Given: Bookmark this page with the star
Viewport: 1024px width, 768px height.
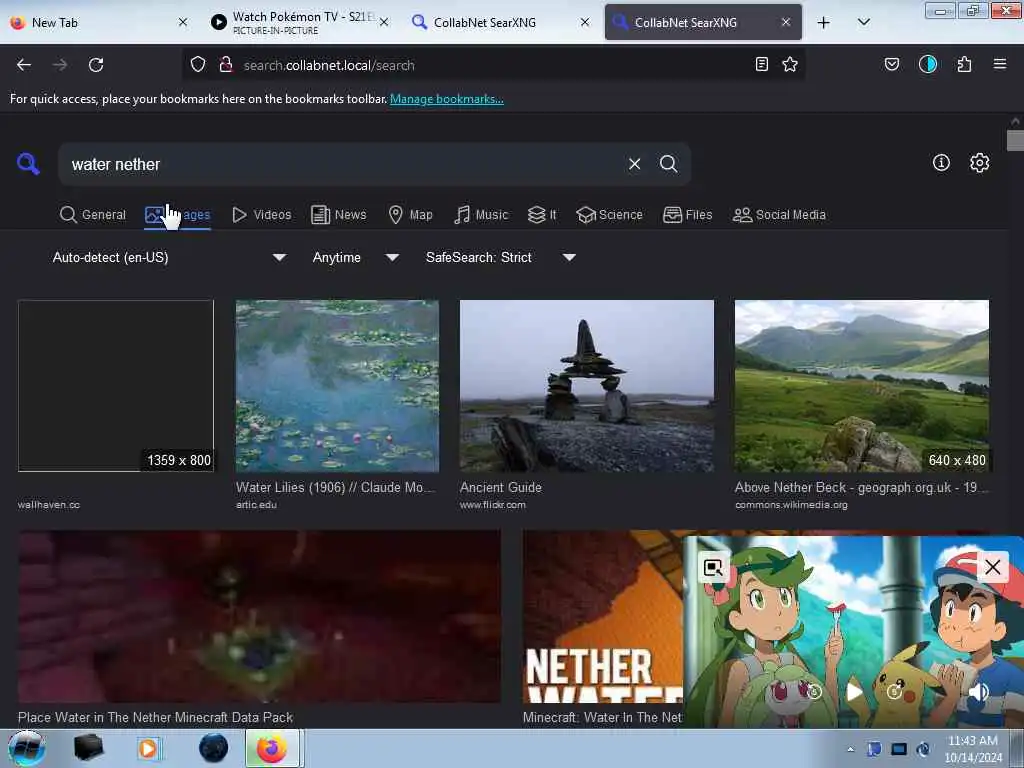Looking at the screenshot, I should (x=790, y=64).
